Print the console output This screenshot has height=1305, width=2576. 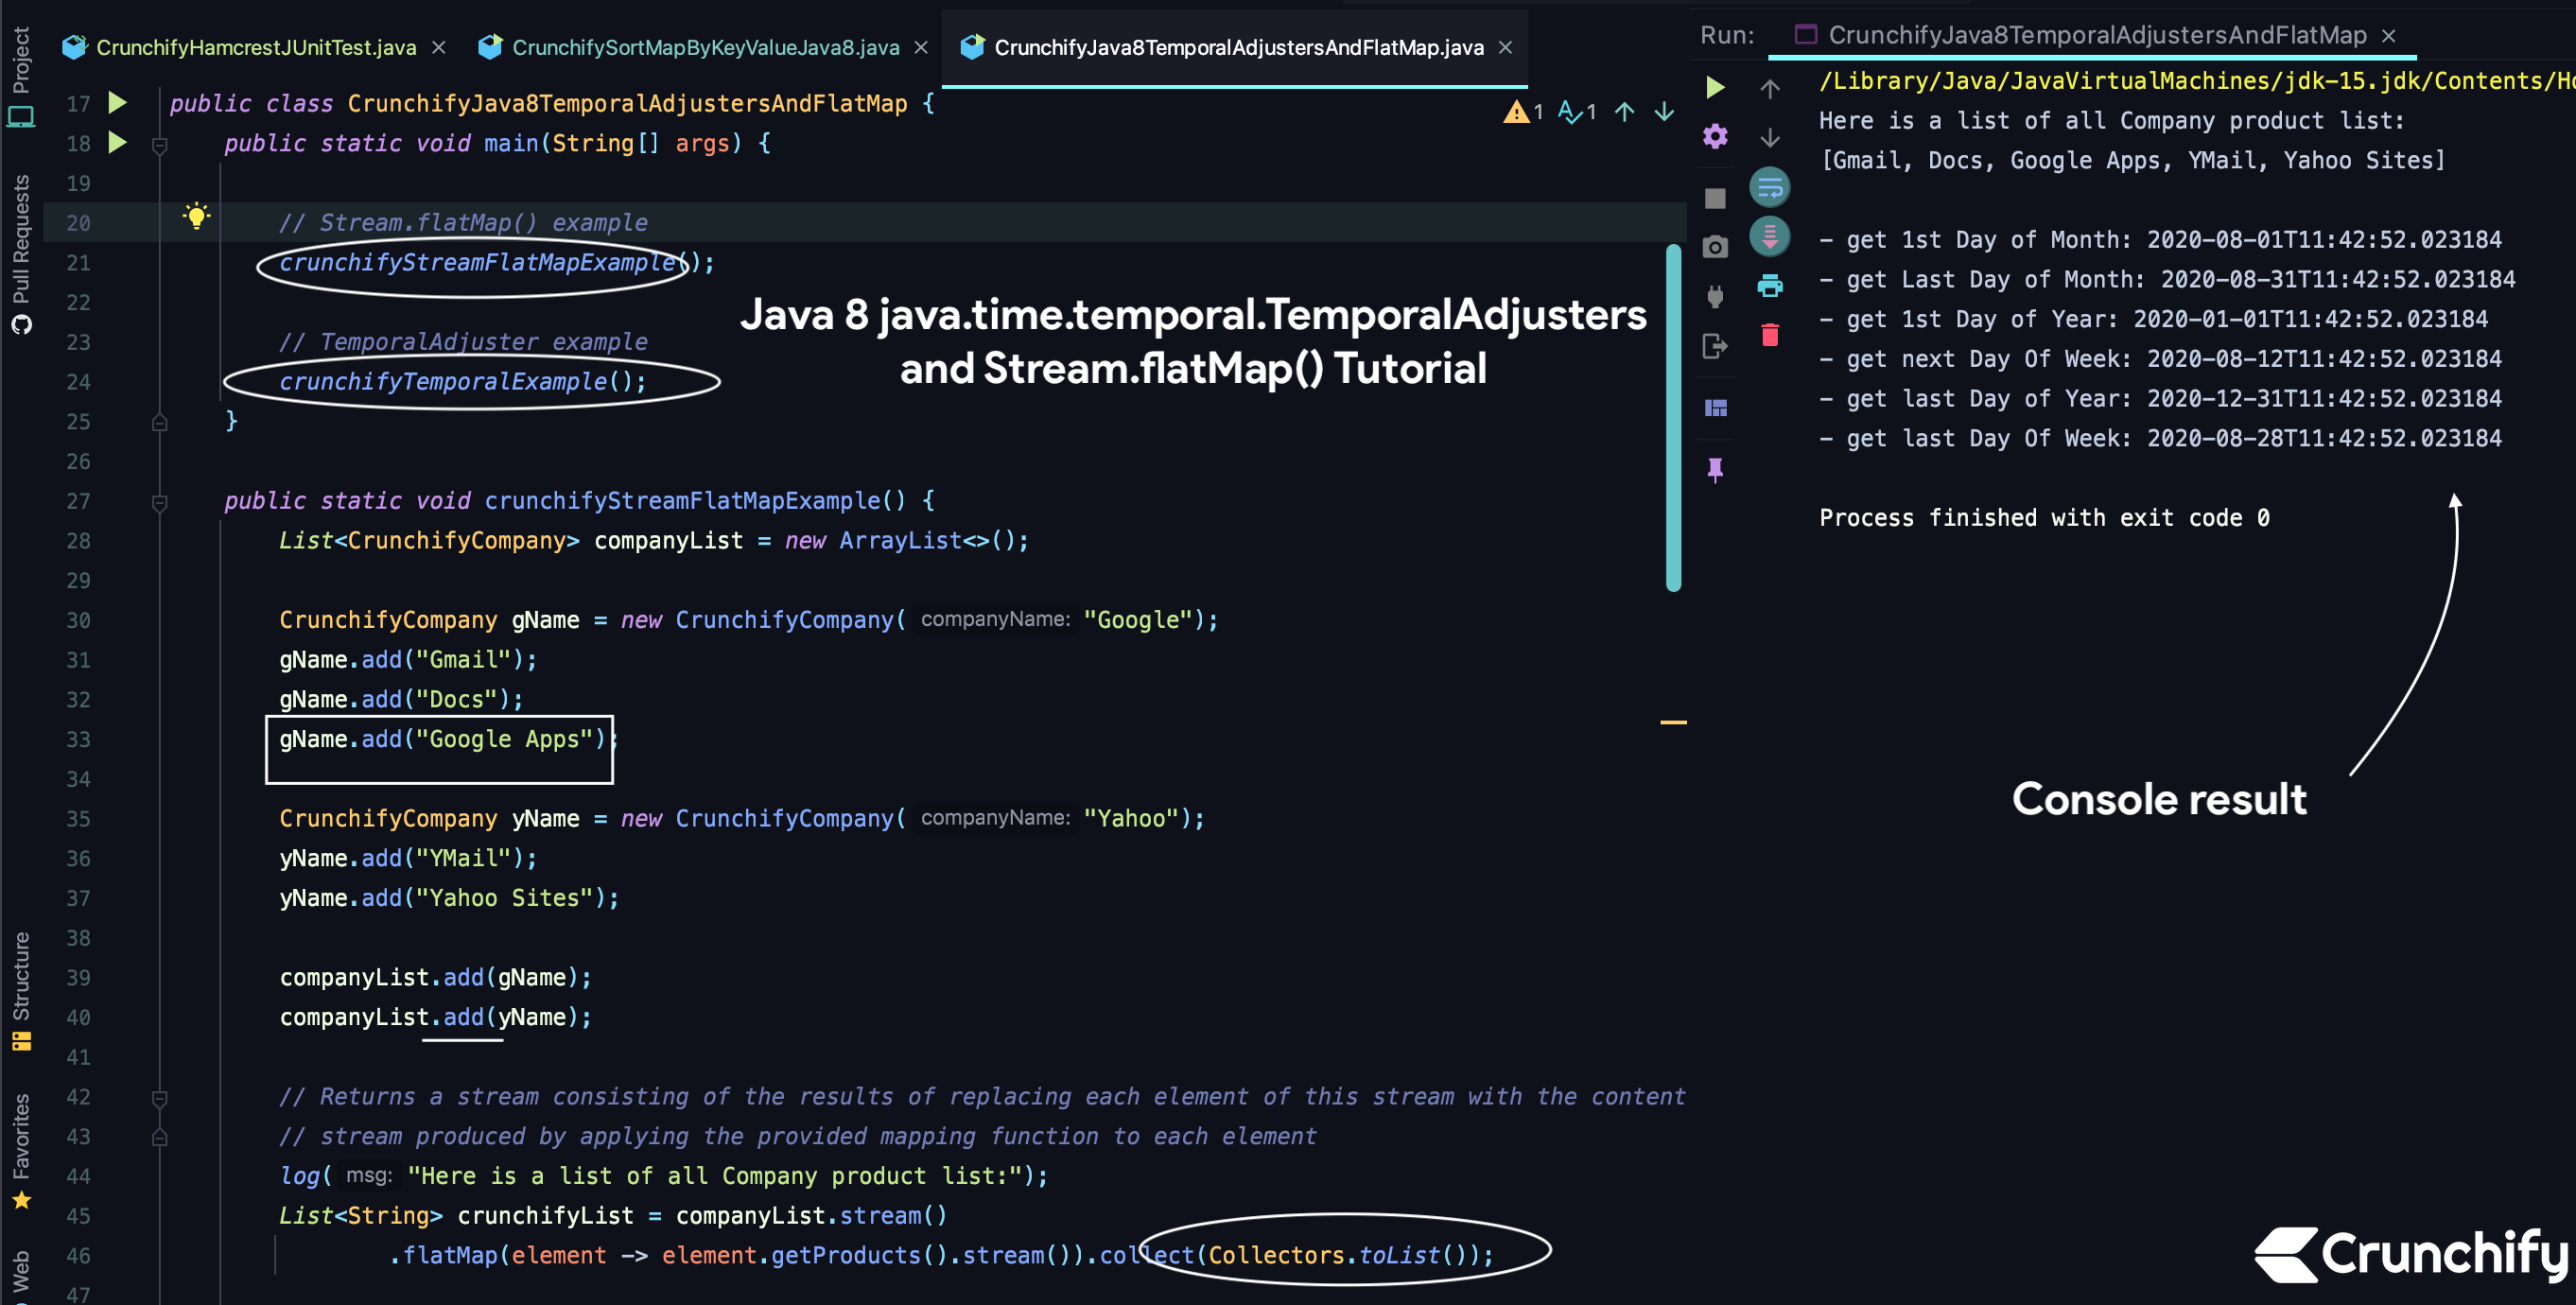[x=1770, y=286]
